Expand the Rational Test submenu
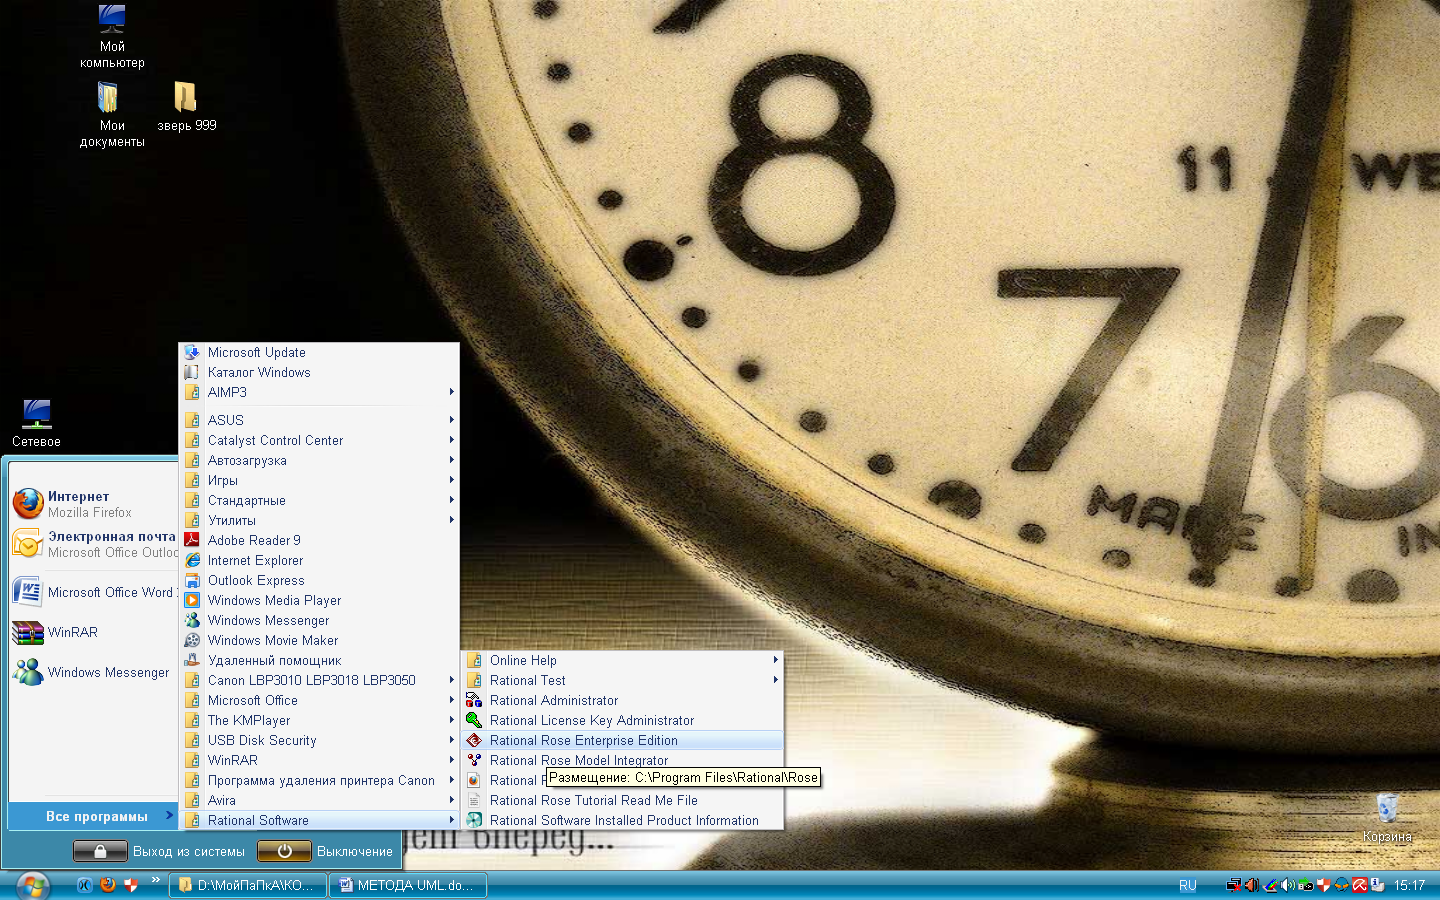 click(622, 680)
